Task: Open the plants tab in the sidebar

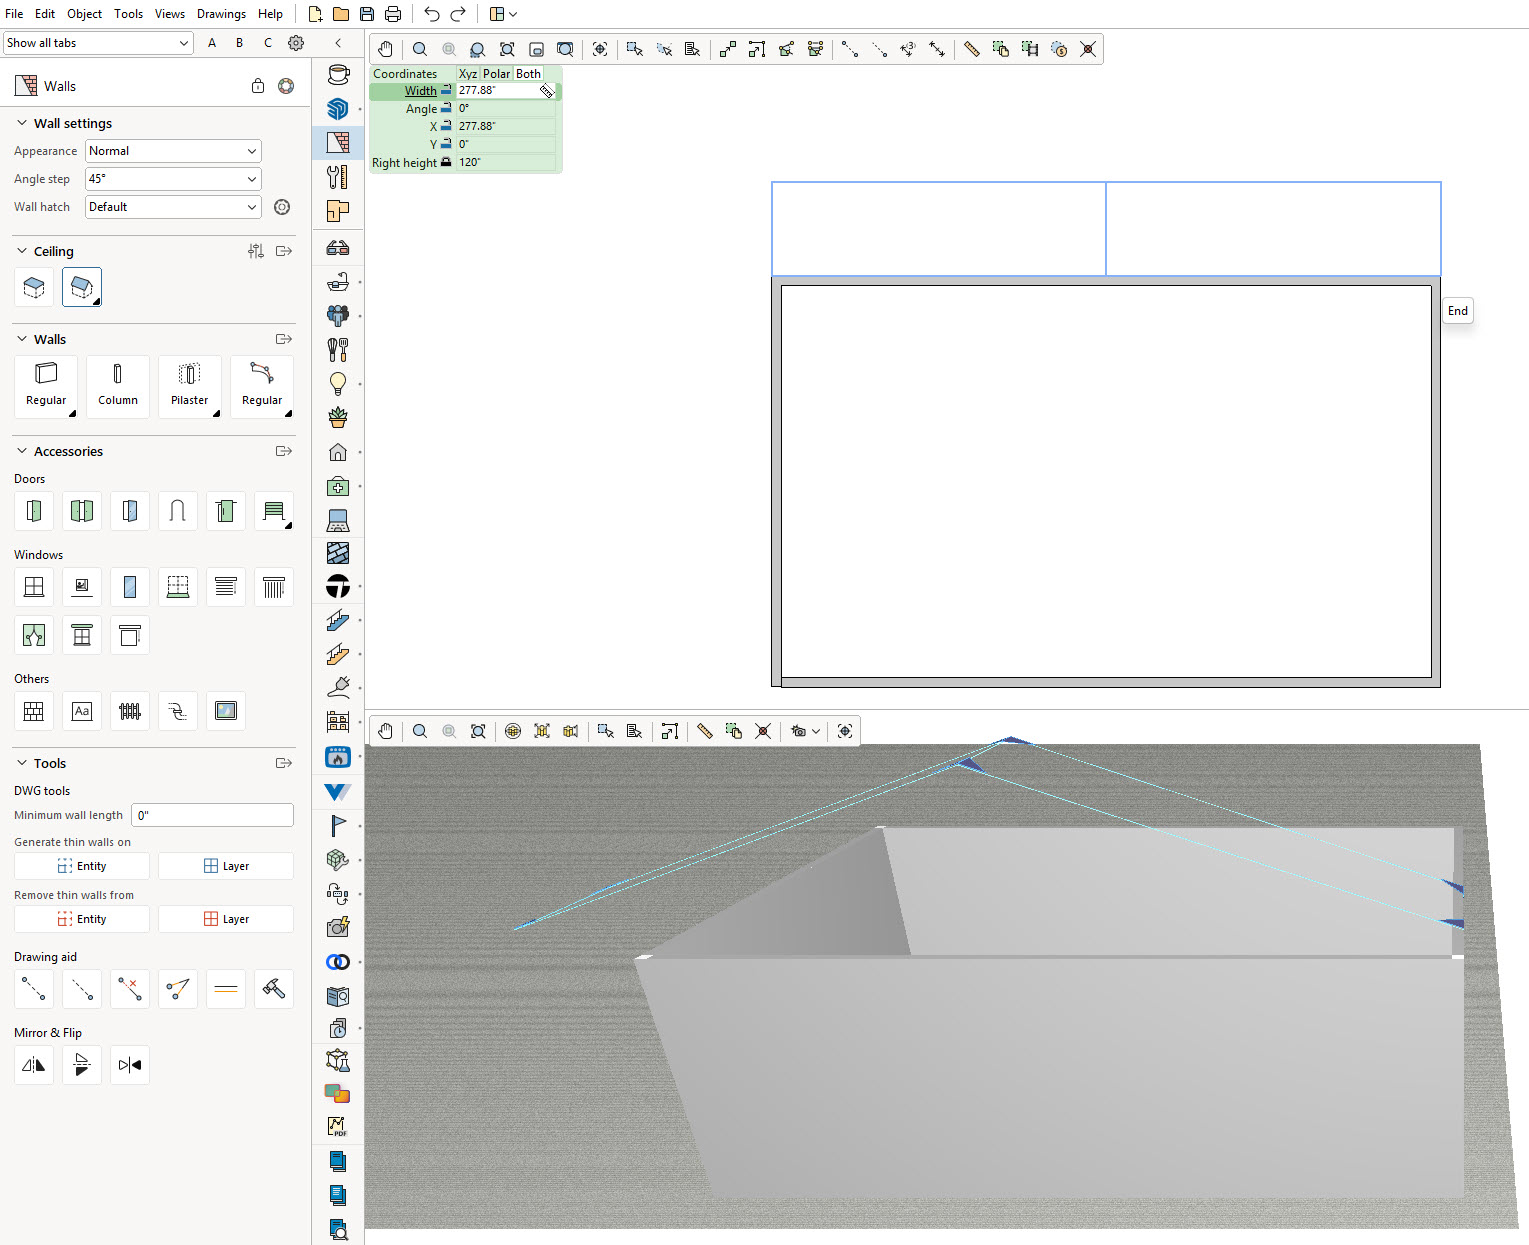Action: coord(338,417)
